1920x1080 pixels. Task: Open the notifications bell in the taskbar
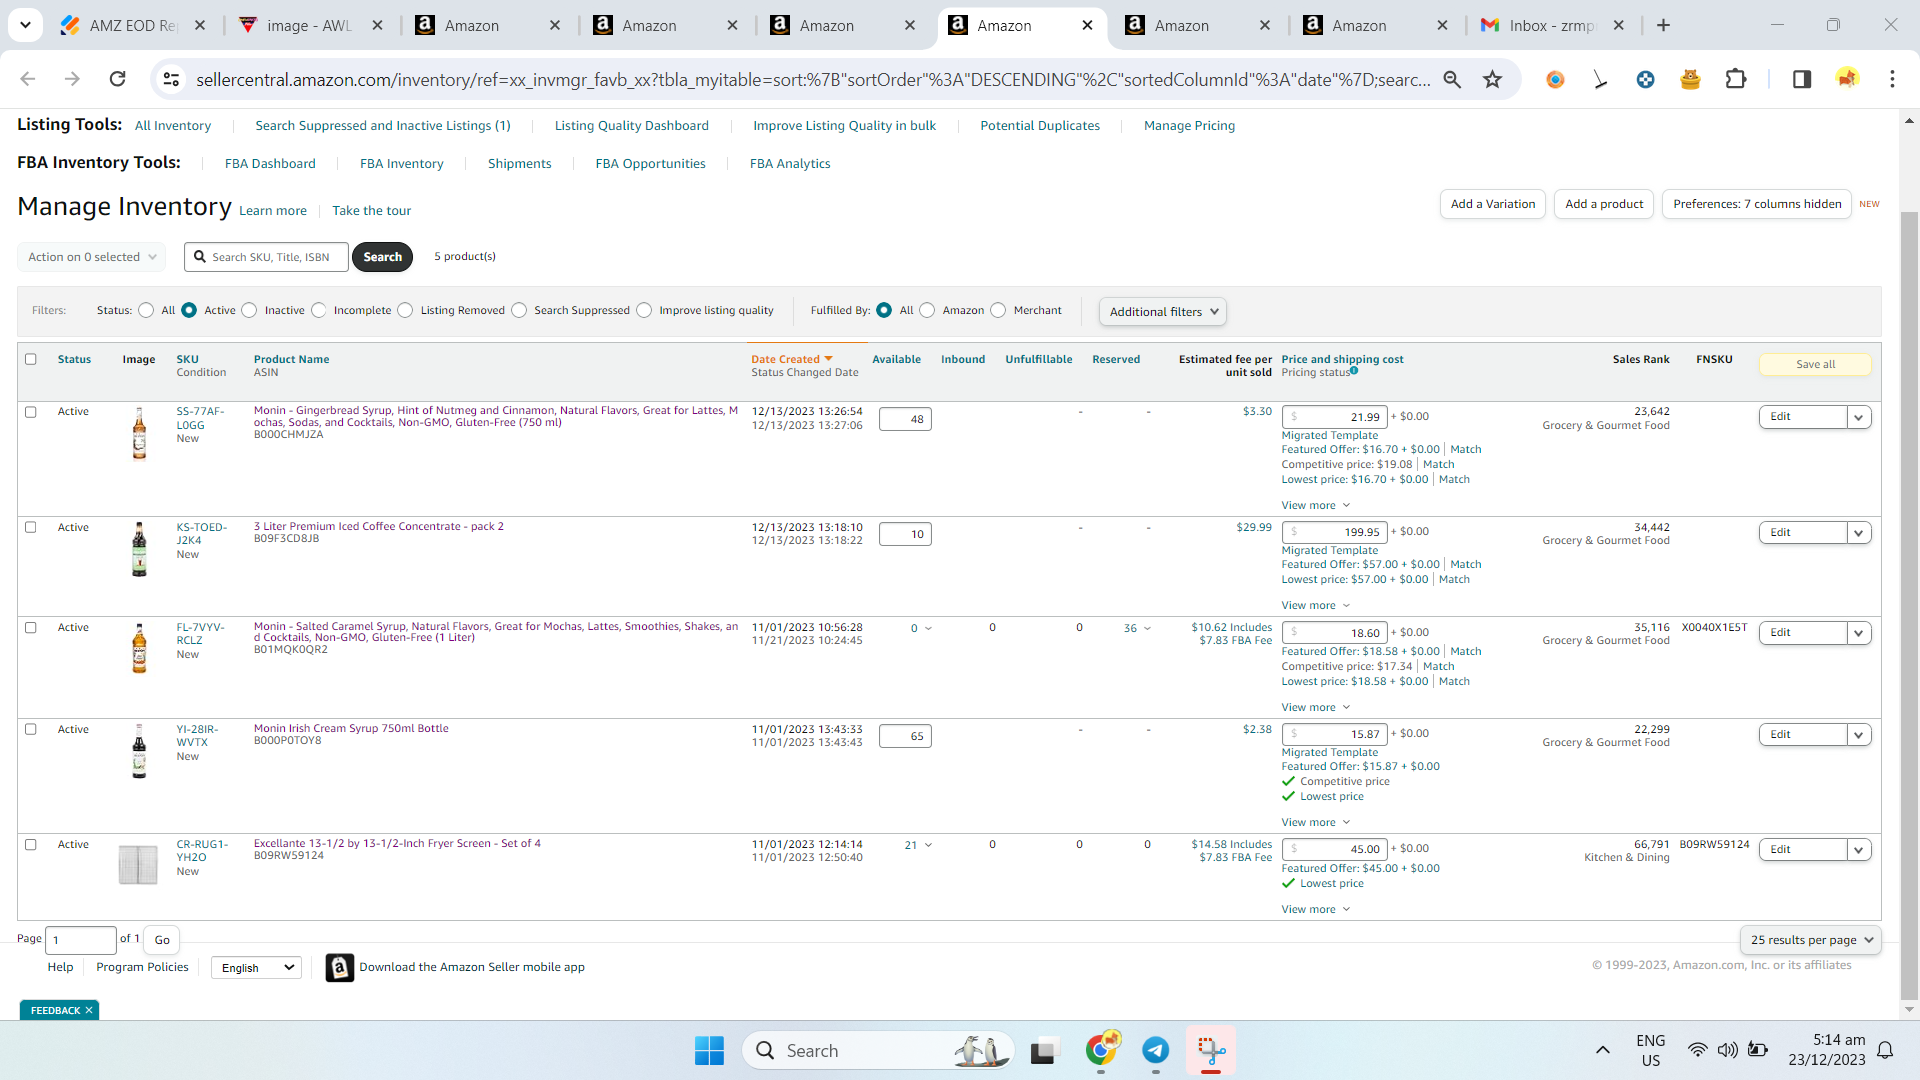tap(1885, 1050)
